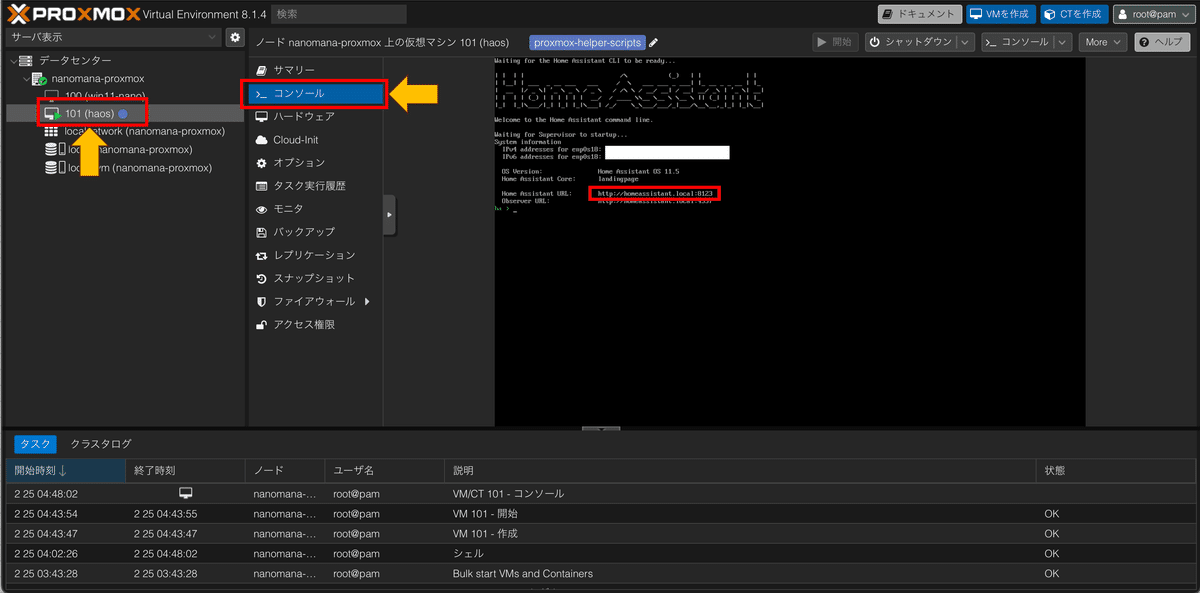Image resolution: width=1200 pixels, height=593 pixels.
Task: Select the VM 101 - 作成 task row
Action: pyautogui.click(x=600, y=534)
